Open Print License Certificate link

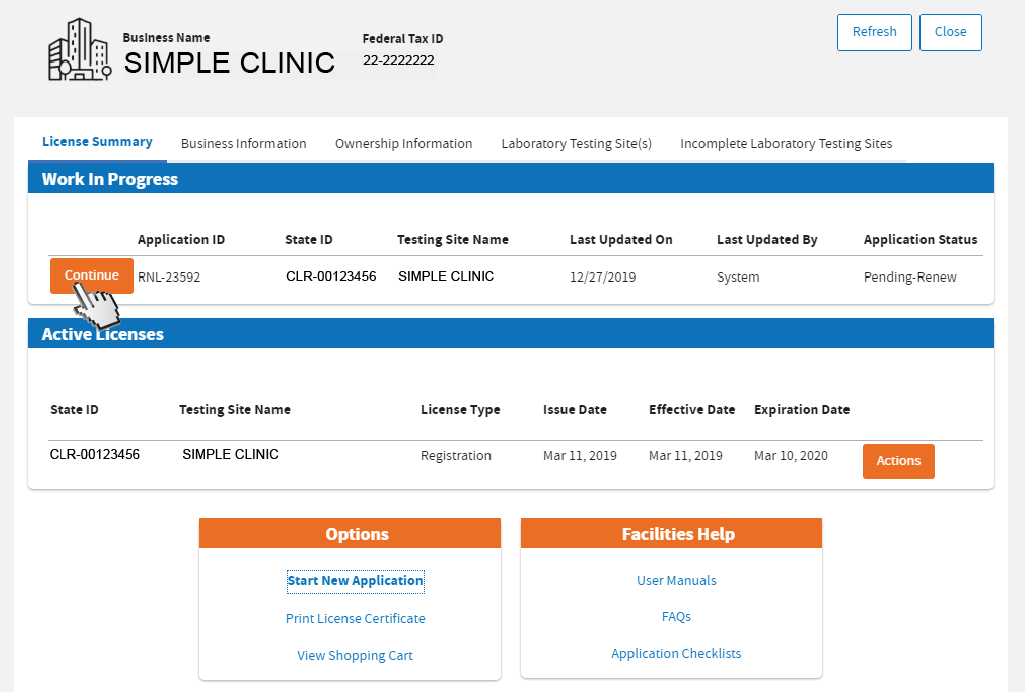click(x=355, y=619)
